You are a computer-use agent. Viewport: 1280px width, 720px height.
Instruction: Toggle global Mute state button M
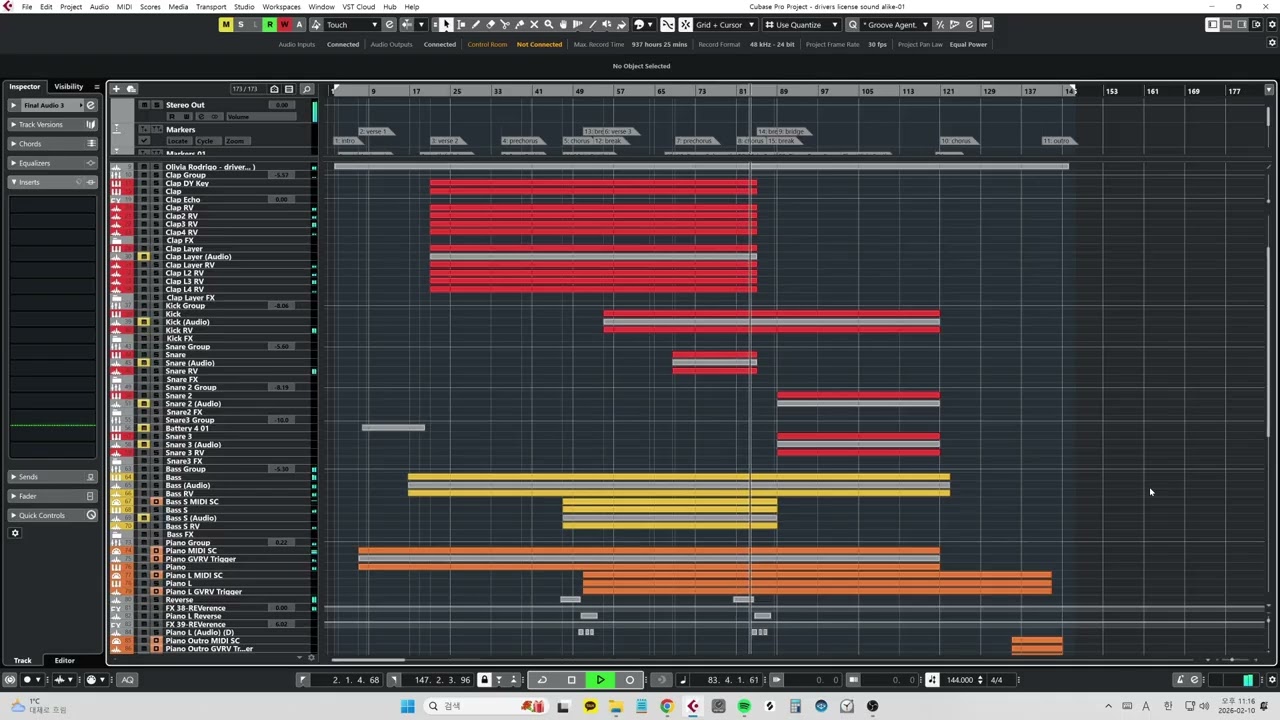point(226,25)
